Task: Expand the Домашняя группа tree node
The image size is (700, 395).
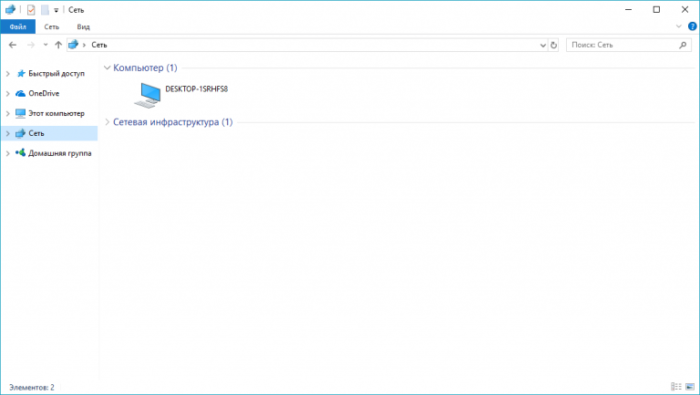Action: [8, 153]
